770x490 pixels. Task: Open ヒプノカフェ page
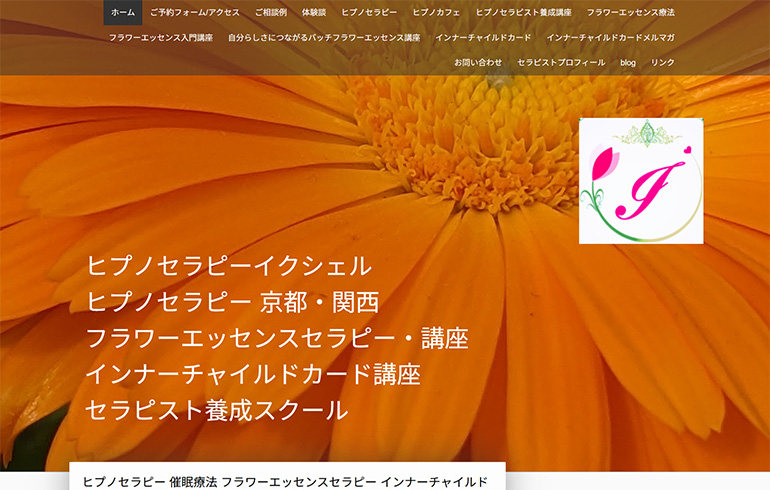(x=436, y=12)
